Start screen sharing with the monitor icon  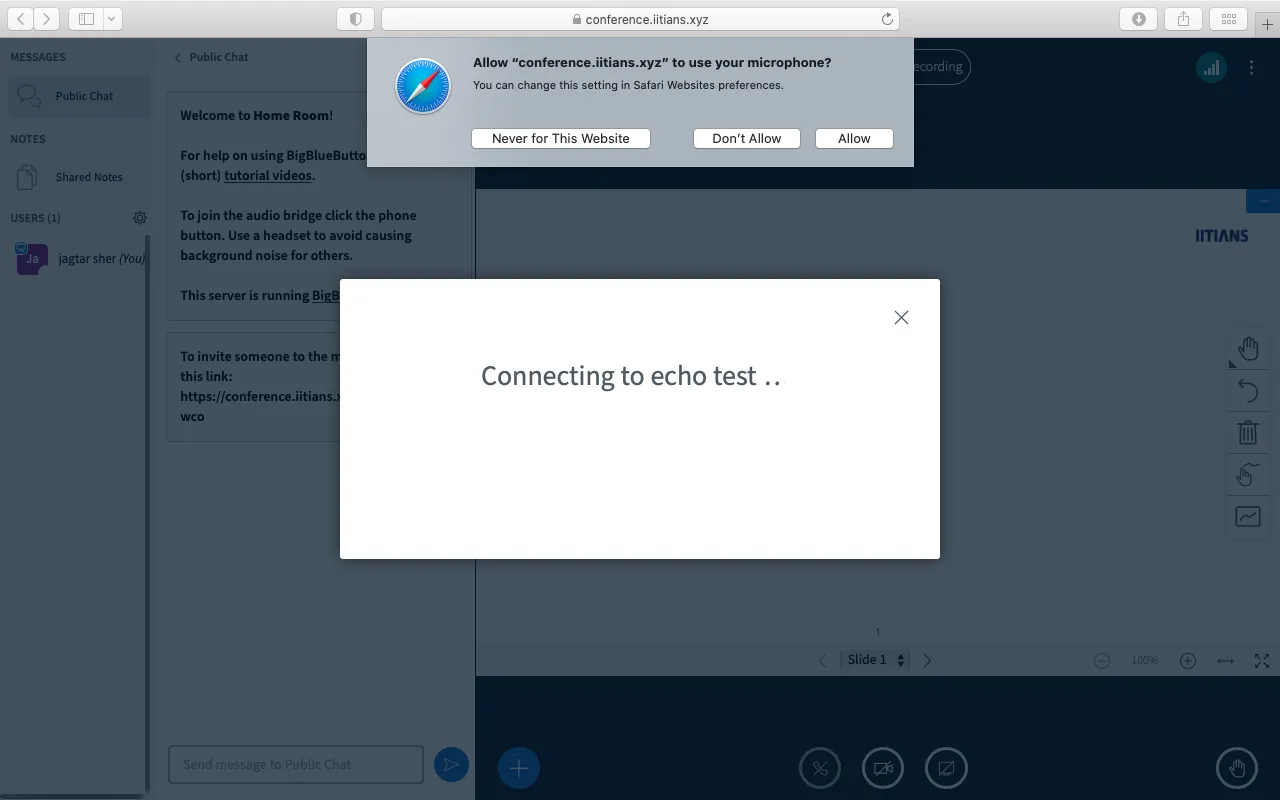tap(946, 768)
